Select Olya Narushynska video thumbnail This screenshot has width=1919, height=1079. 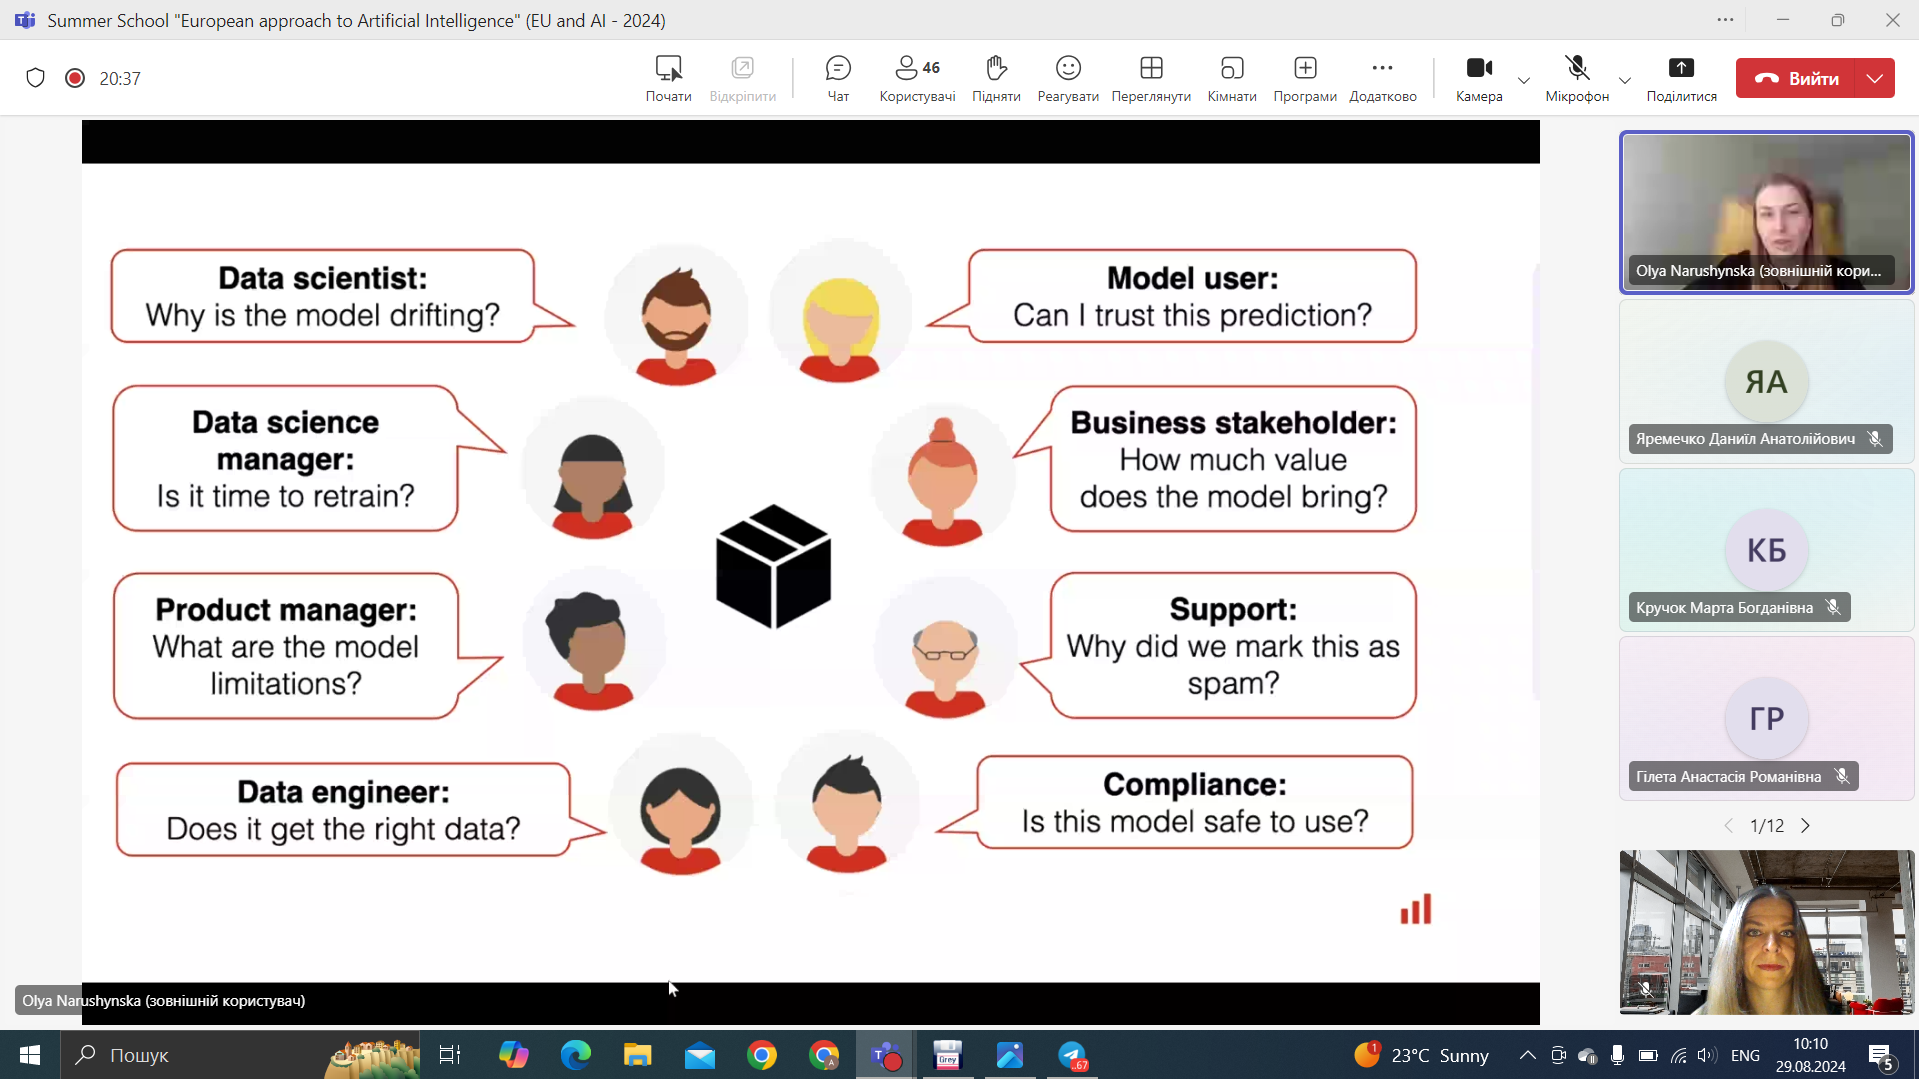[1766, 212]
